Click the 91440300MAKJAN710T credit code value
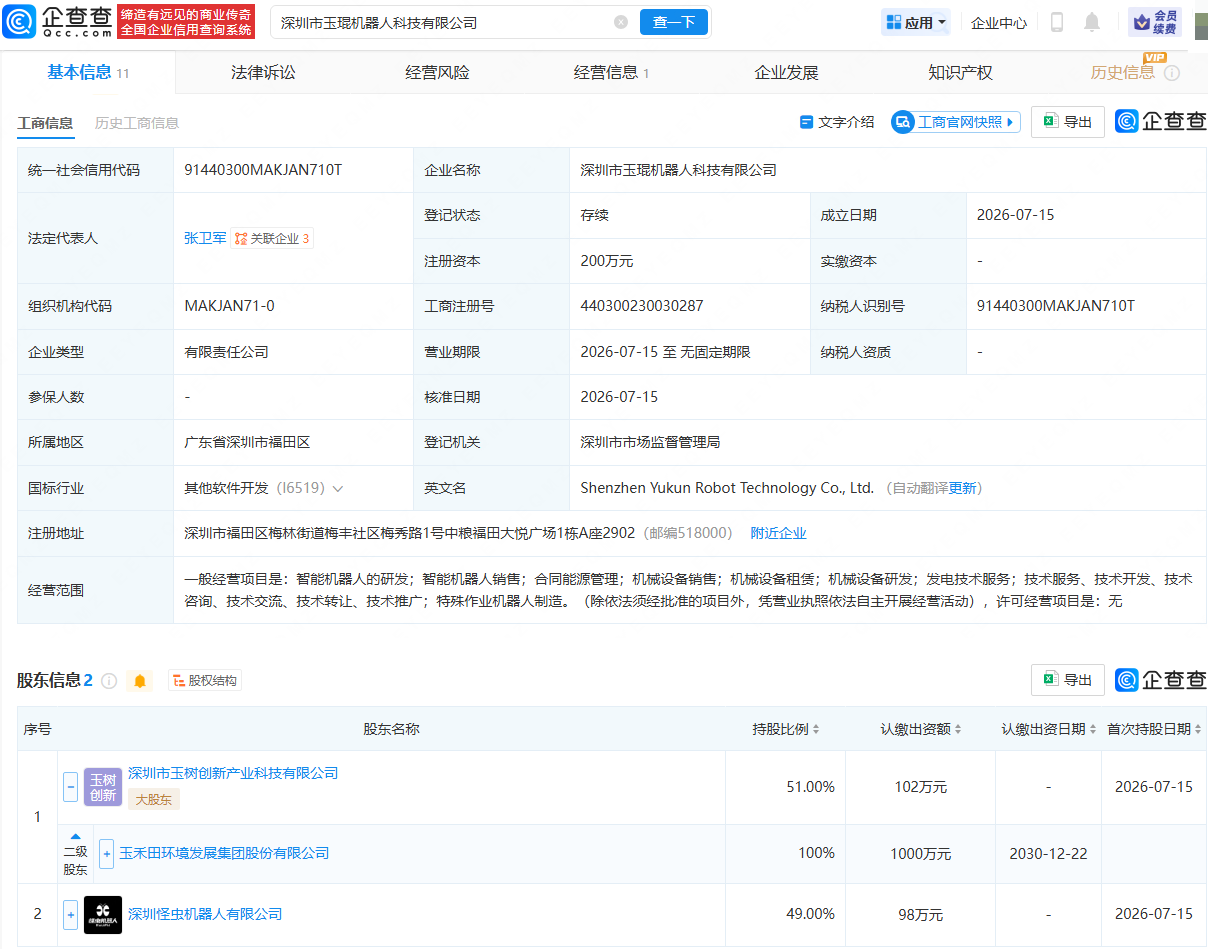Viewport: 1208px width, 949px height. pyautogui.click(x=263, y=170)
